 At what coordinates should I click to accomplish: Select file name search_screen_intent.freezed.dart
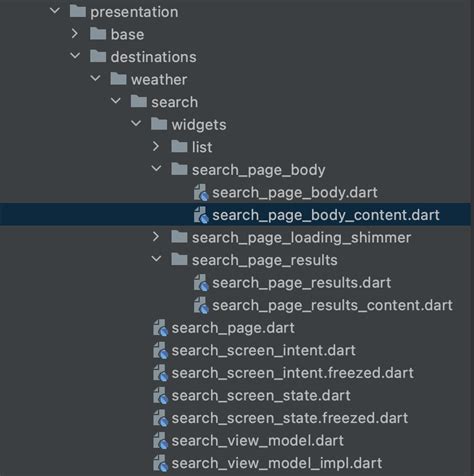293,373
